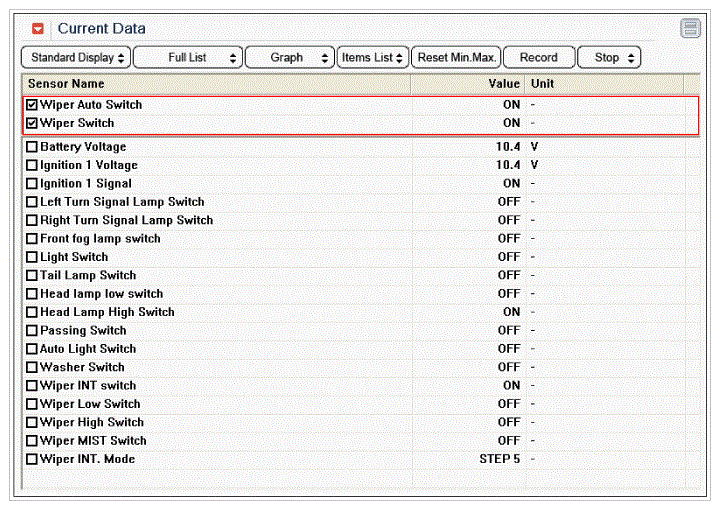The height and width of the screenshot is (510, 720).
Task: Expand the Full List dropdown
Action: point(188,58)
